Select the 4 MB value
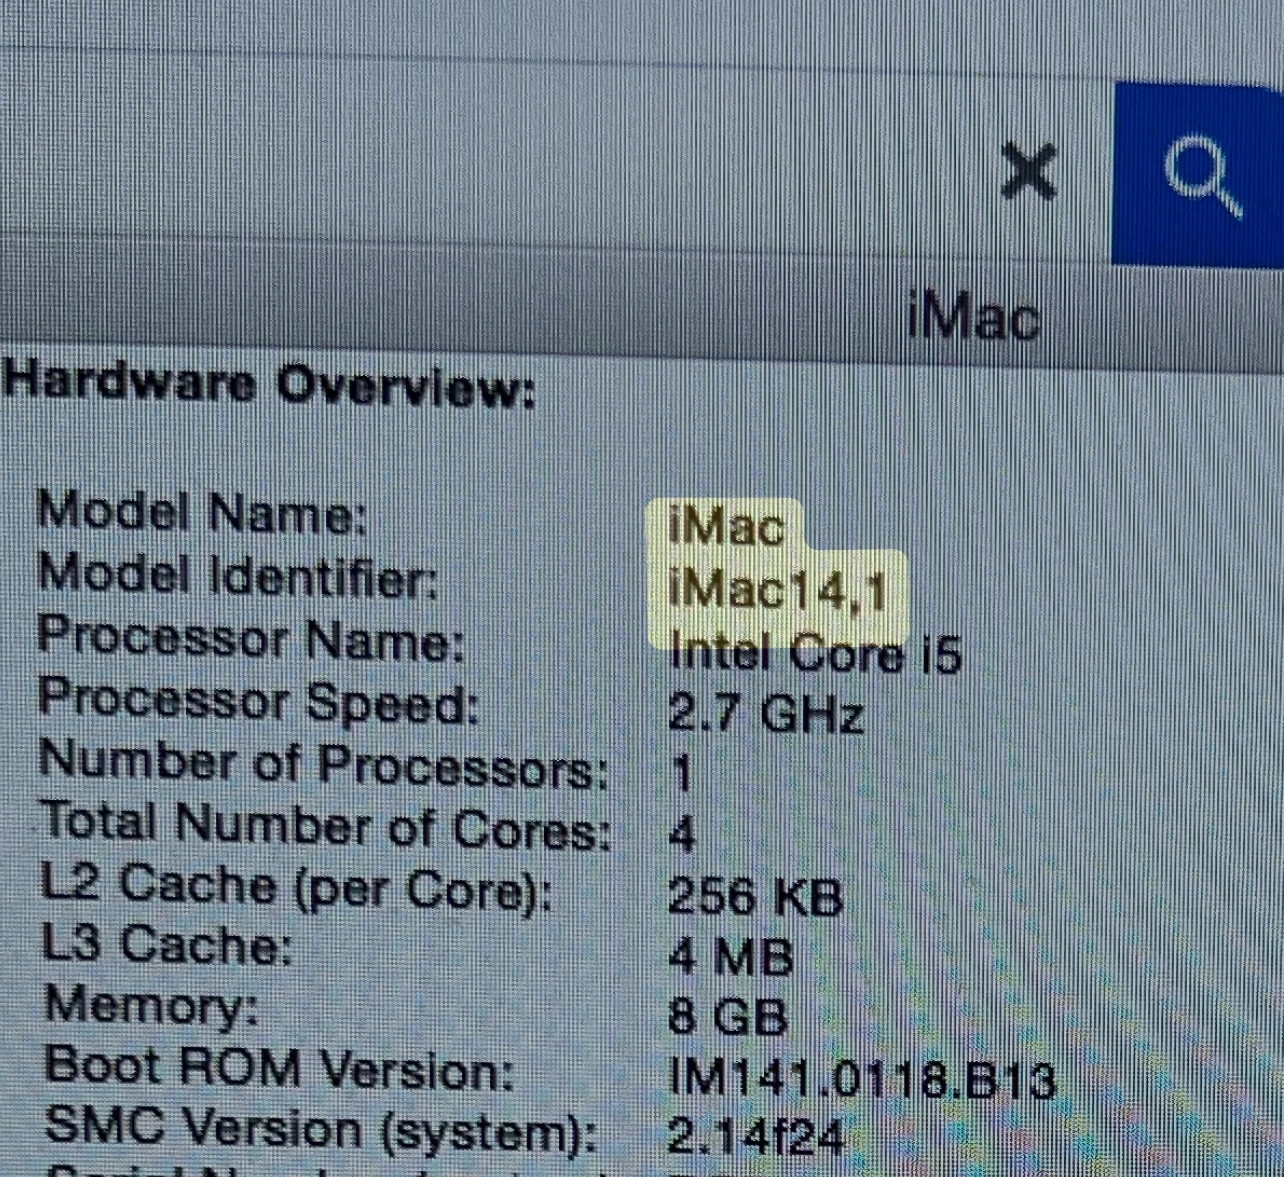Image resolution: width=1284 pixels, height=1177 pixels. point(731,957)
